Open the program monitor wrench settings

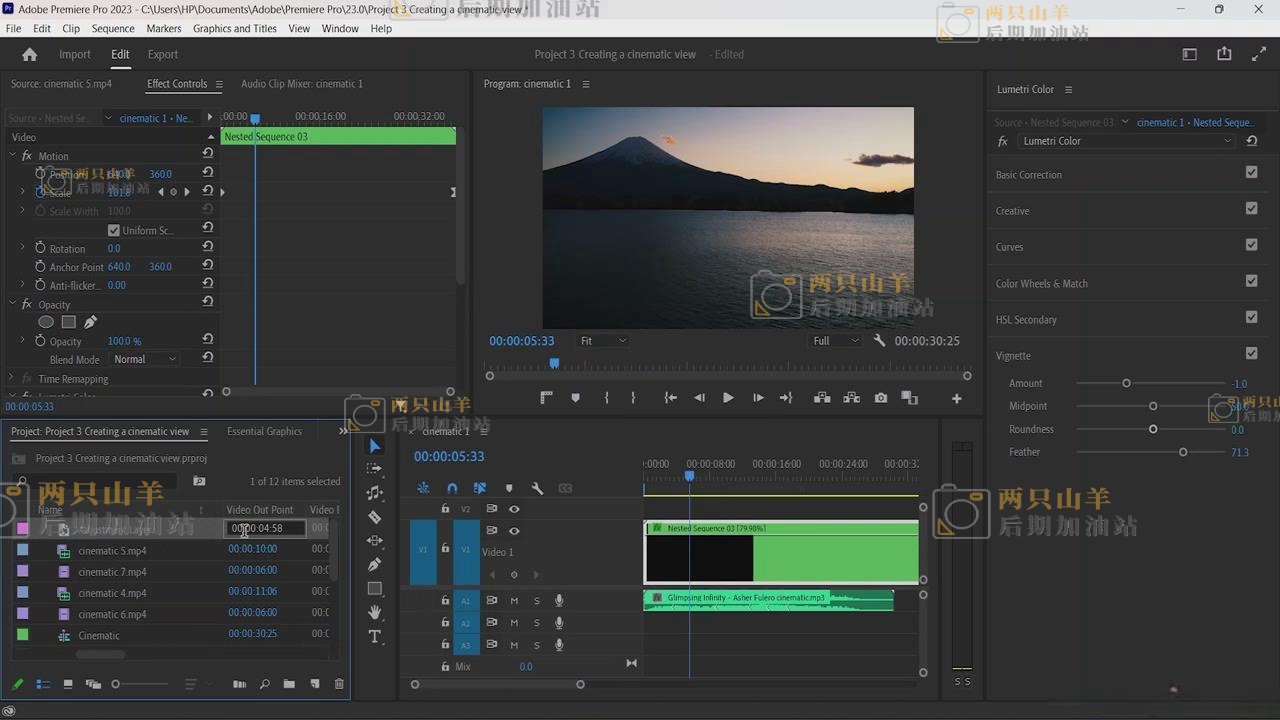879,341
